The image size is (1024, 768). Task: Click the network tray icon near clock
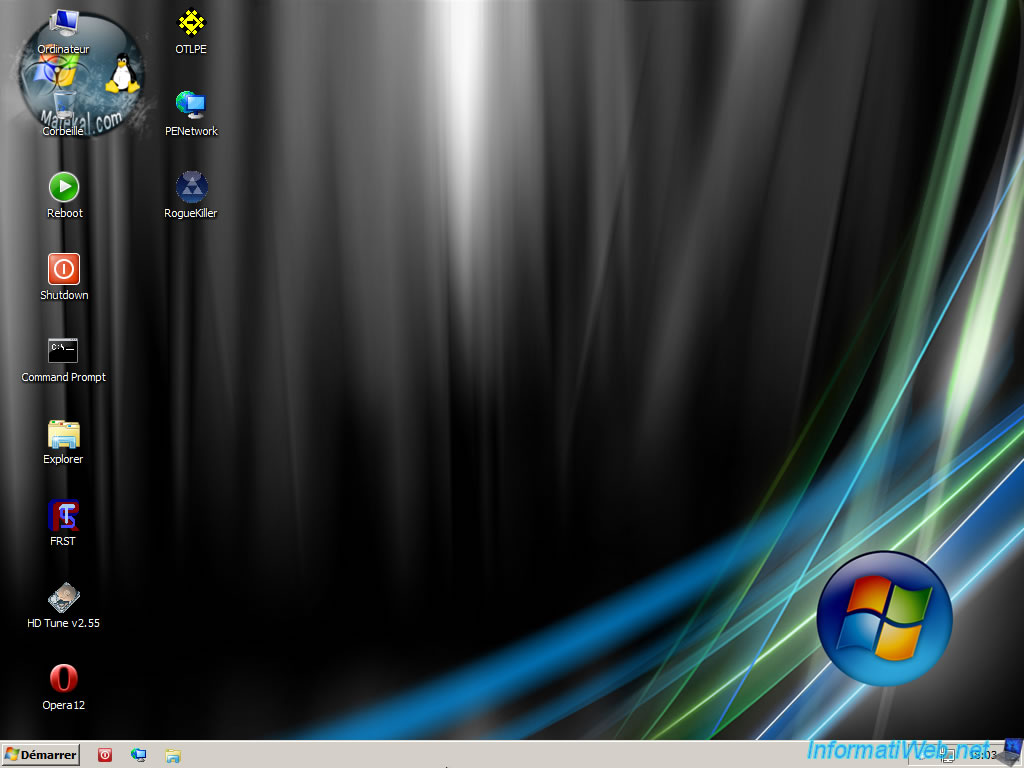[947, 755]
